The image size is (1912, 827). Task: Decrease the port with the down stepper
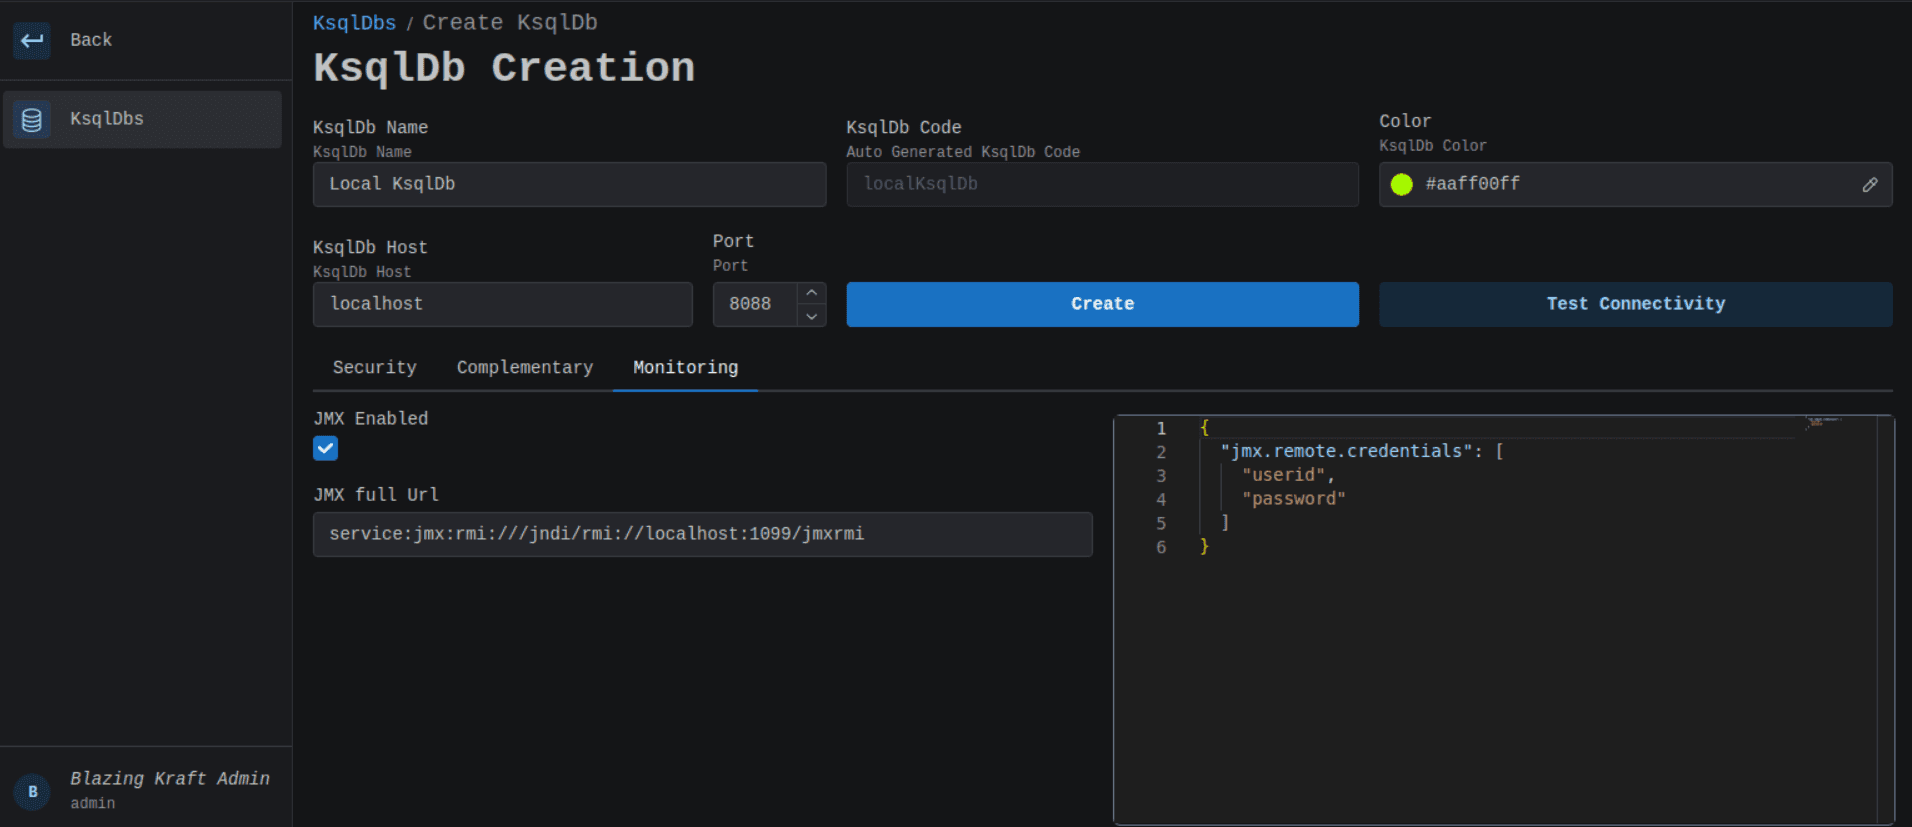pyautogui.click(x=812, y=316)
